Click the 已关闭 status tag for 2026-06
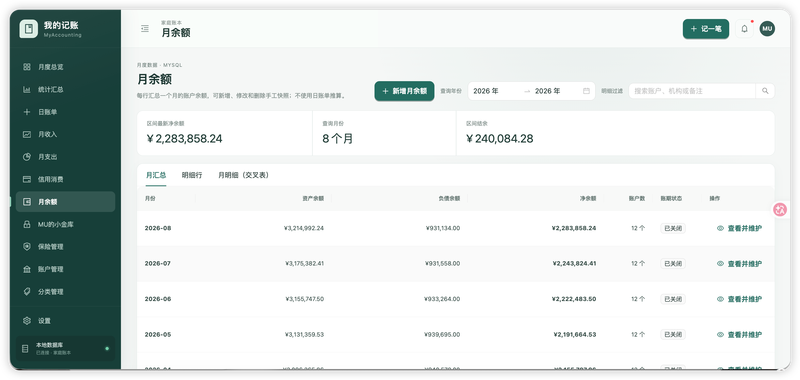Viewport: 800px width, 380px height. point(672,299)
